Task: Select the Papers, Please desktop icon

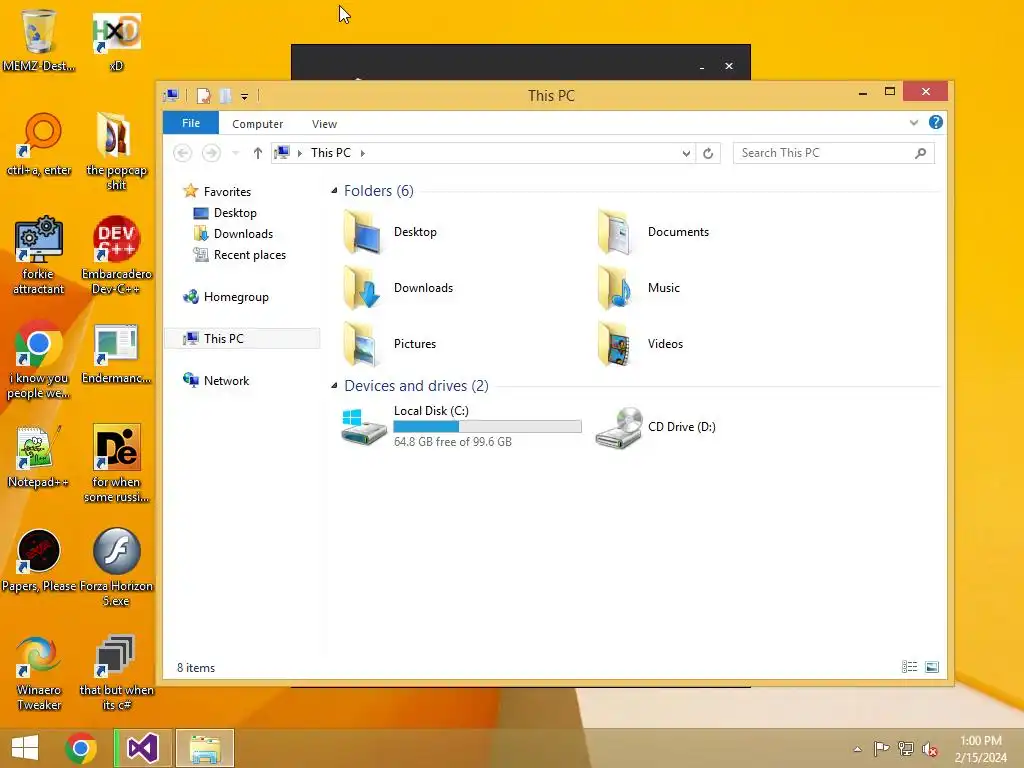Action: (x=39, y=560)
